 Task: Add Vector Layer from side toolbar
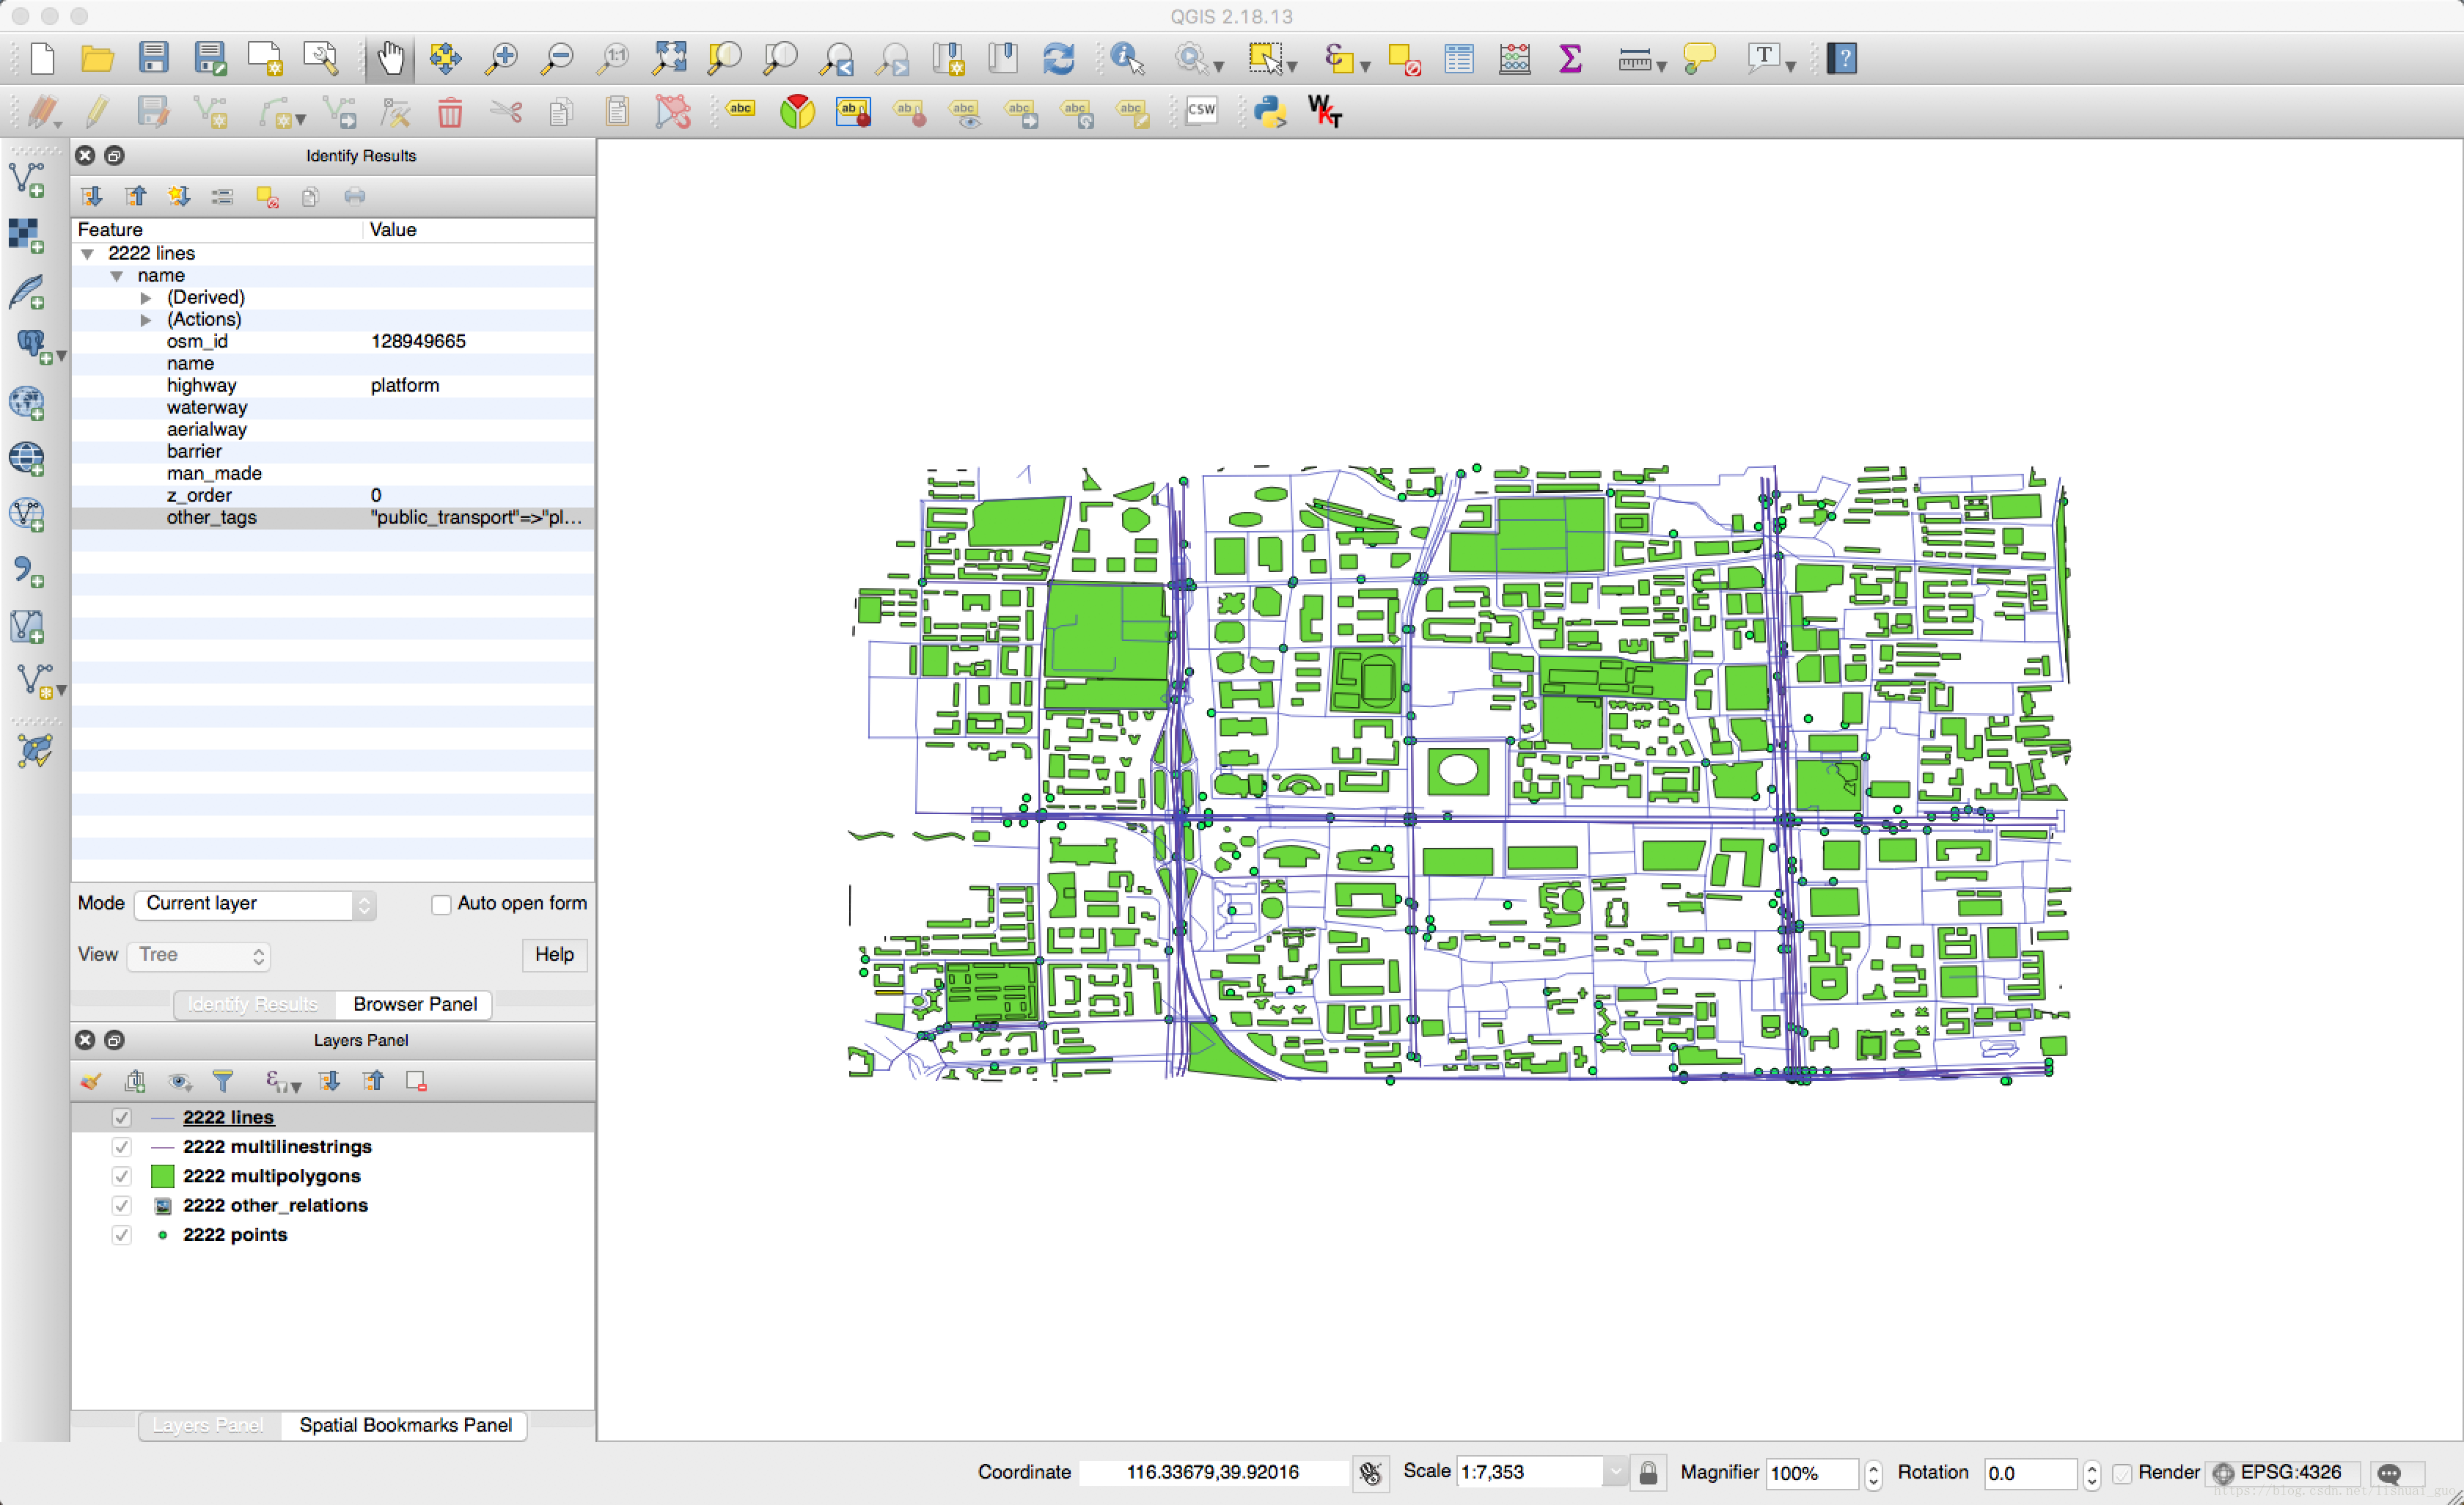[x=28, y=181]
